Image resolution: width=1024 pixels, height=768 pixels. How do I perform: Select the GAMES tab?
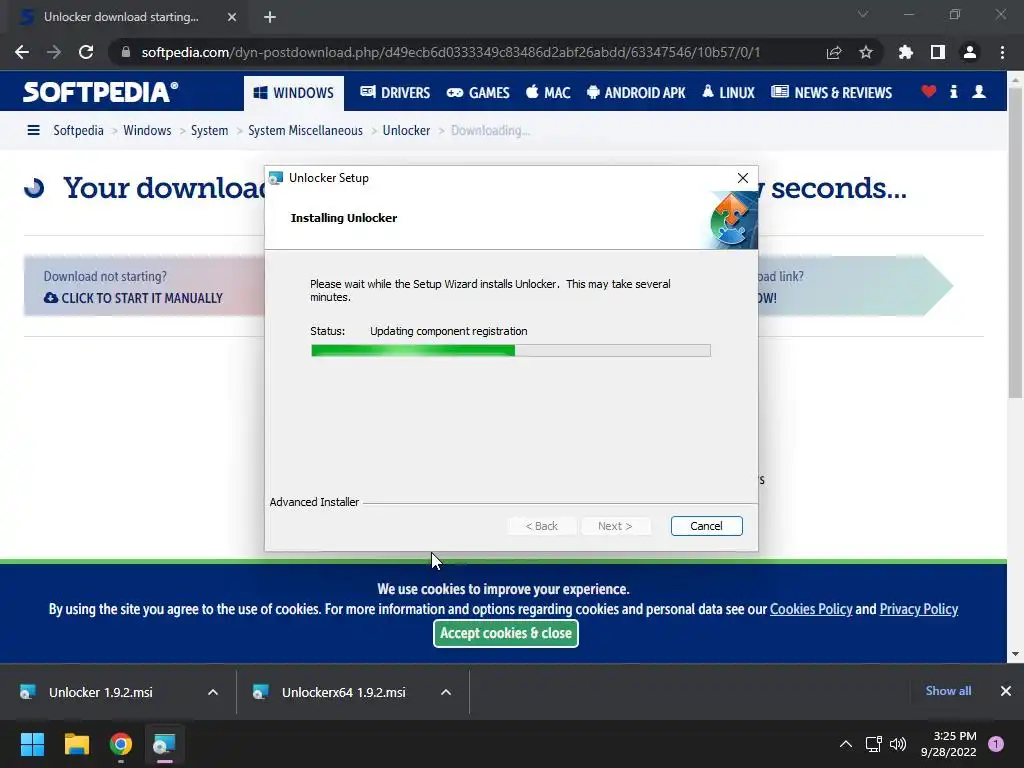click(x=478, y=93)
